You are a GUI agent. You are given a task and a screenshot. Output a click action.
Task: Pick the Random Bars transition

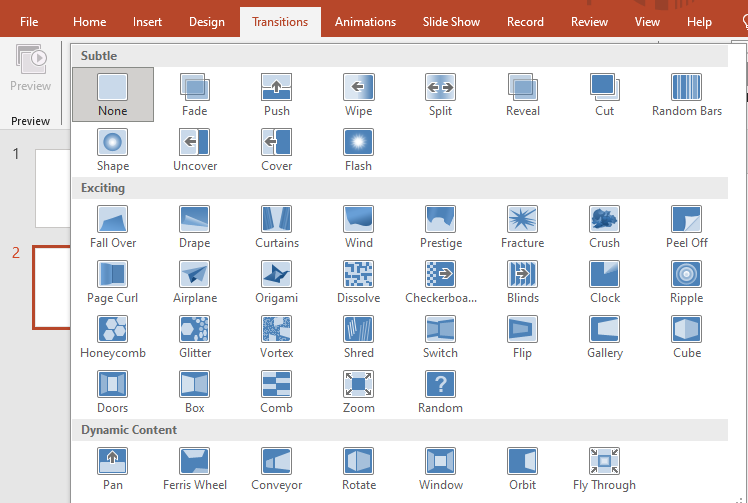click(686, 94)
